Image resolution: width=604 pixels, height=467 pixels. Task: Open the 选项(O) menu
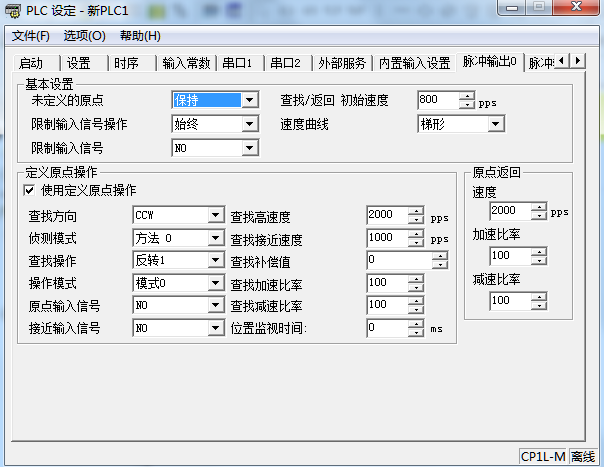(84, 36)
